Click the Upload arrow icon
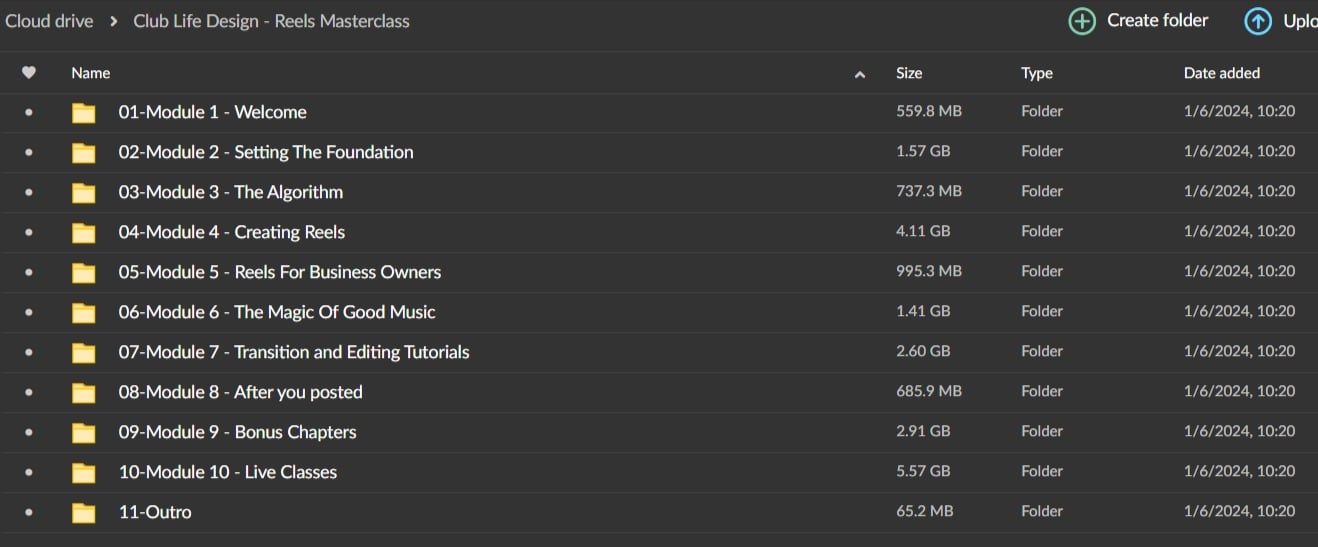Viewport: 1318px width, 547px height. (x=1258, y=21)
